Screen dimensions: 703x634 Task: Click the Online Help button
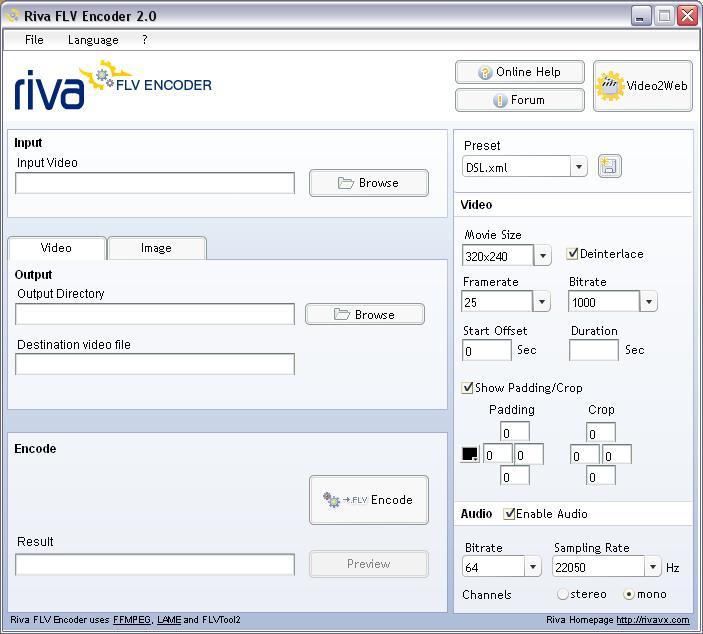coord(520,72)
